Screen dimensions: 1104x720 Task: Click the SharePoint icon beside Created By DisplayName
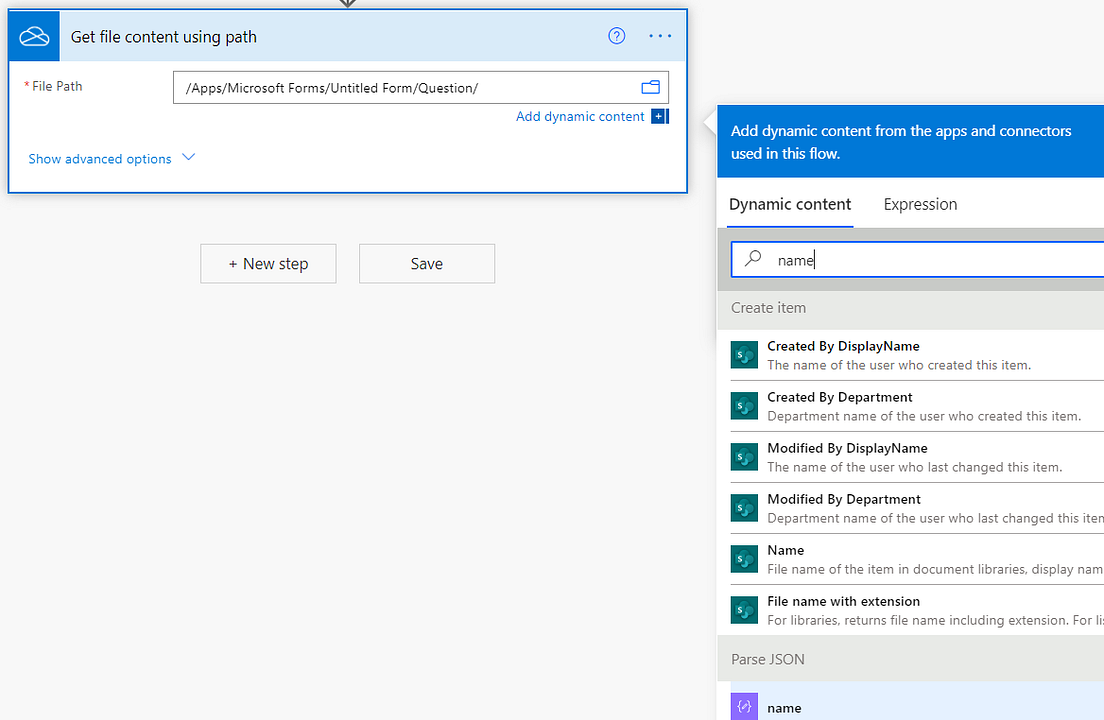point(744,355)
